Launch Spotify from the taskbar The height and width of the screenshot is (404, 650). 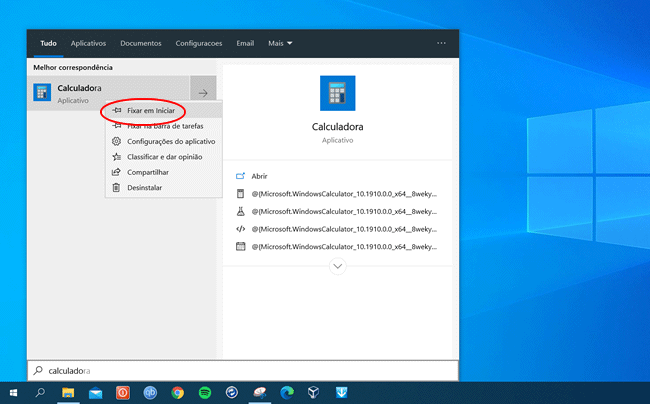(x=204, y=393)
